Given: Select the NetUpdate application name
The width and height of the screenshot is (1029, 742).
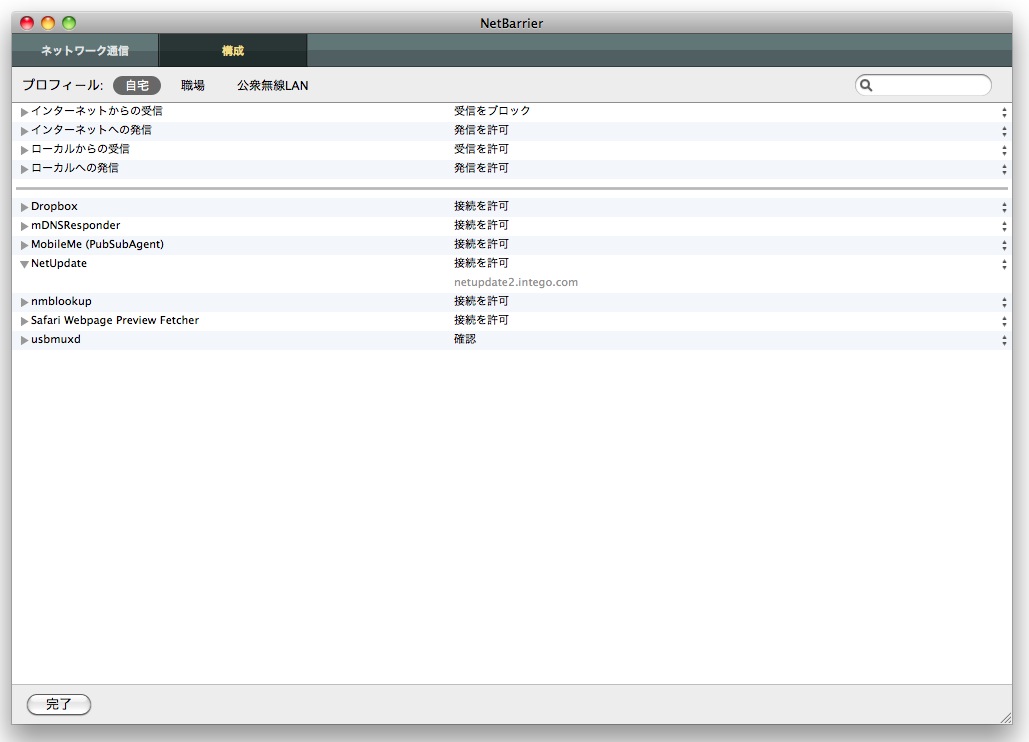Looking at the screenshot, I should coord(58,263).
